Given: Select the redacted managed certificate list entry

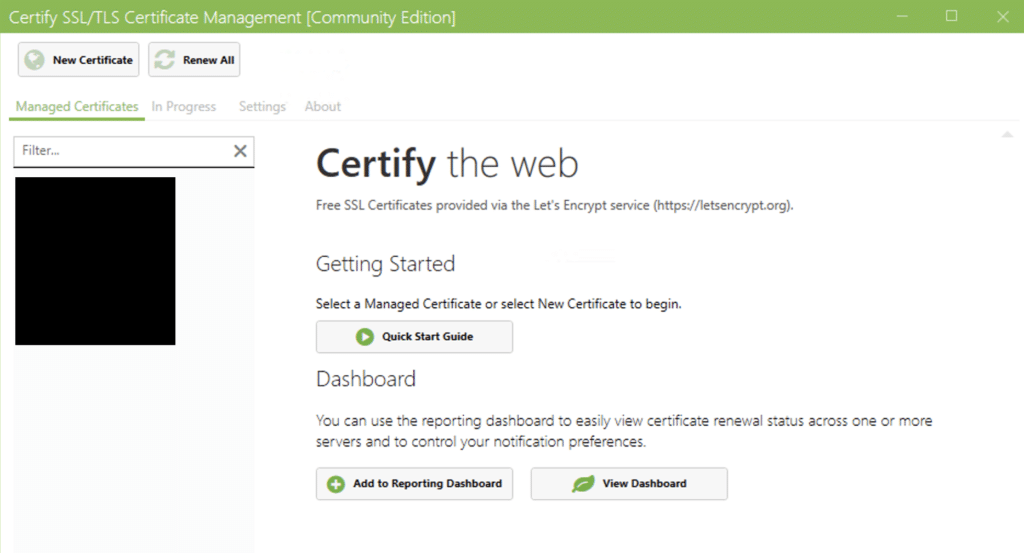Looking at the screenshot, I should click(95, 261).
